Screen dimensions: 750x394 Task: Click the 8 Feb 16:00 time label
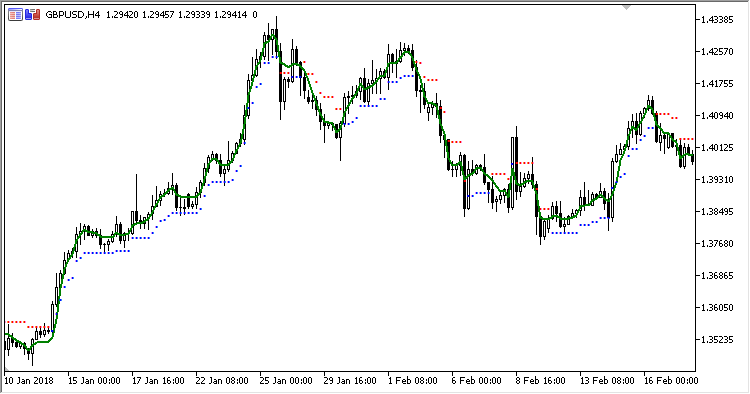coord(540,381)
